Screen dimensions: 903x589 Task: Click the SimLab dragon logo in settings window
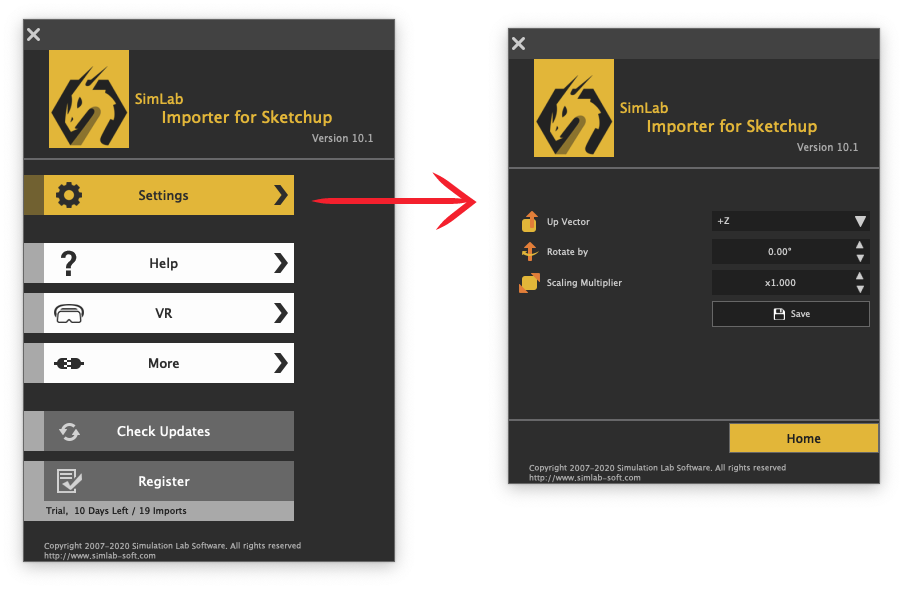[x=574, y=108]
